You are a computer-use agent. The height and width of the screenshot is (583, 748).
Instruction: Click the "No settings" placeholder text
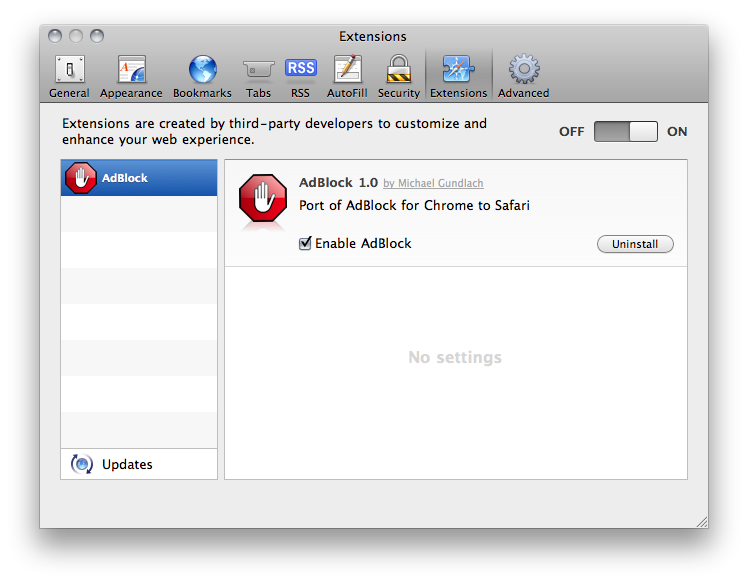click(455, 357)
